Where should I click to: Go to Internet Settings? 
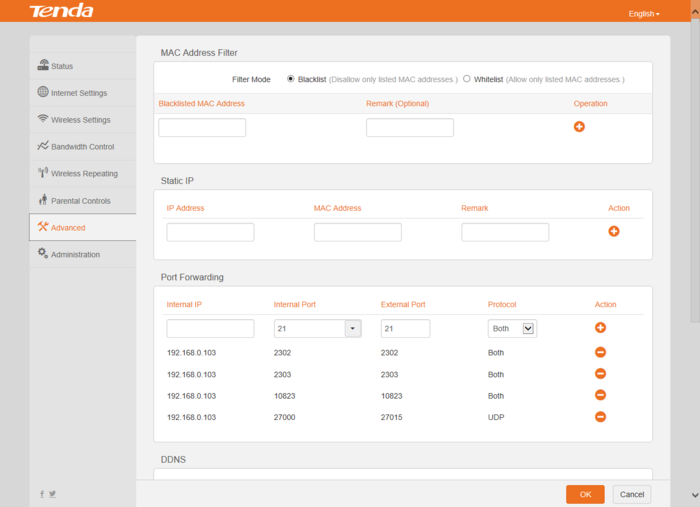(83, 93)
